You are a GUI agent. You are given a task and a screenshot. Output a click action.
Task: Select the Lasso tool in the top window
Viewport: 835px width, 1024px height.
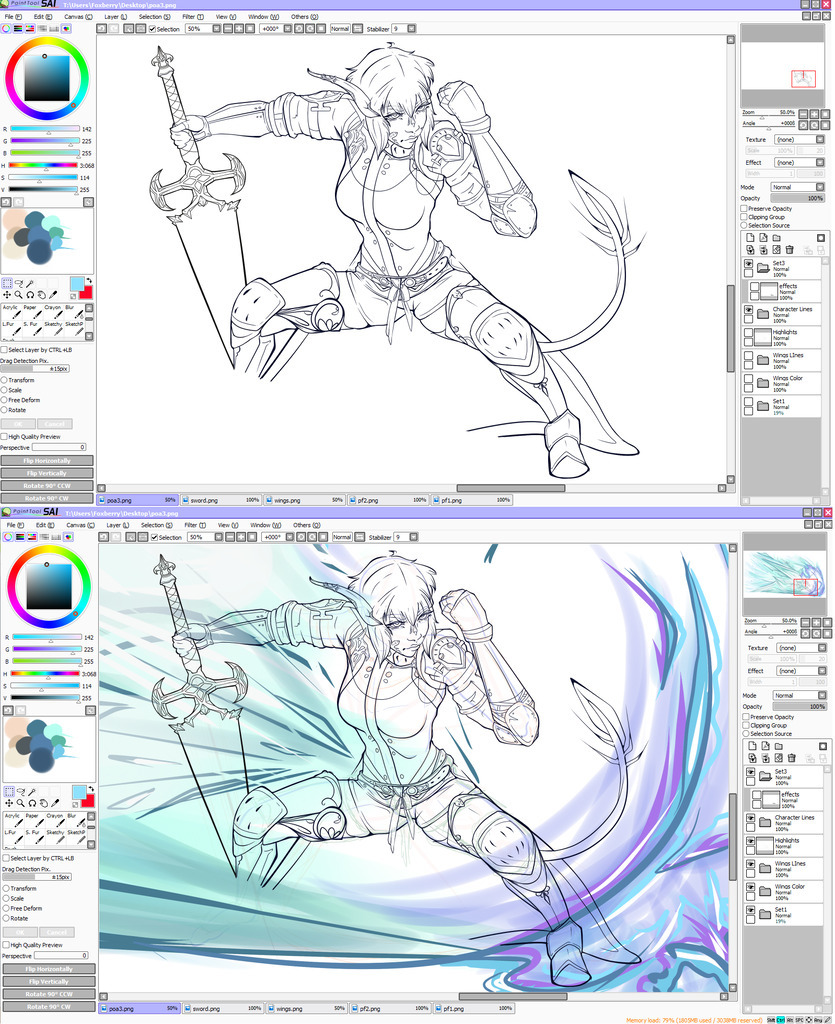point(19,283)
